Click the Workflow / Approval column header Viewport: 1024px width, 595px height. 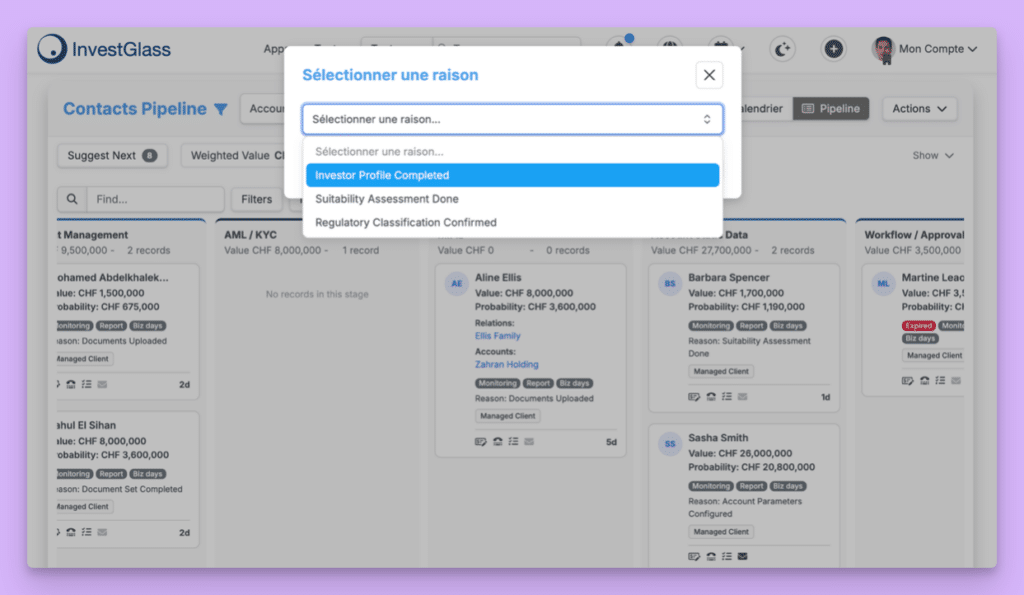pos(914,234)
